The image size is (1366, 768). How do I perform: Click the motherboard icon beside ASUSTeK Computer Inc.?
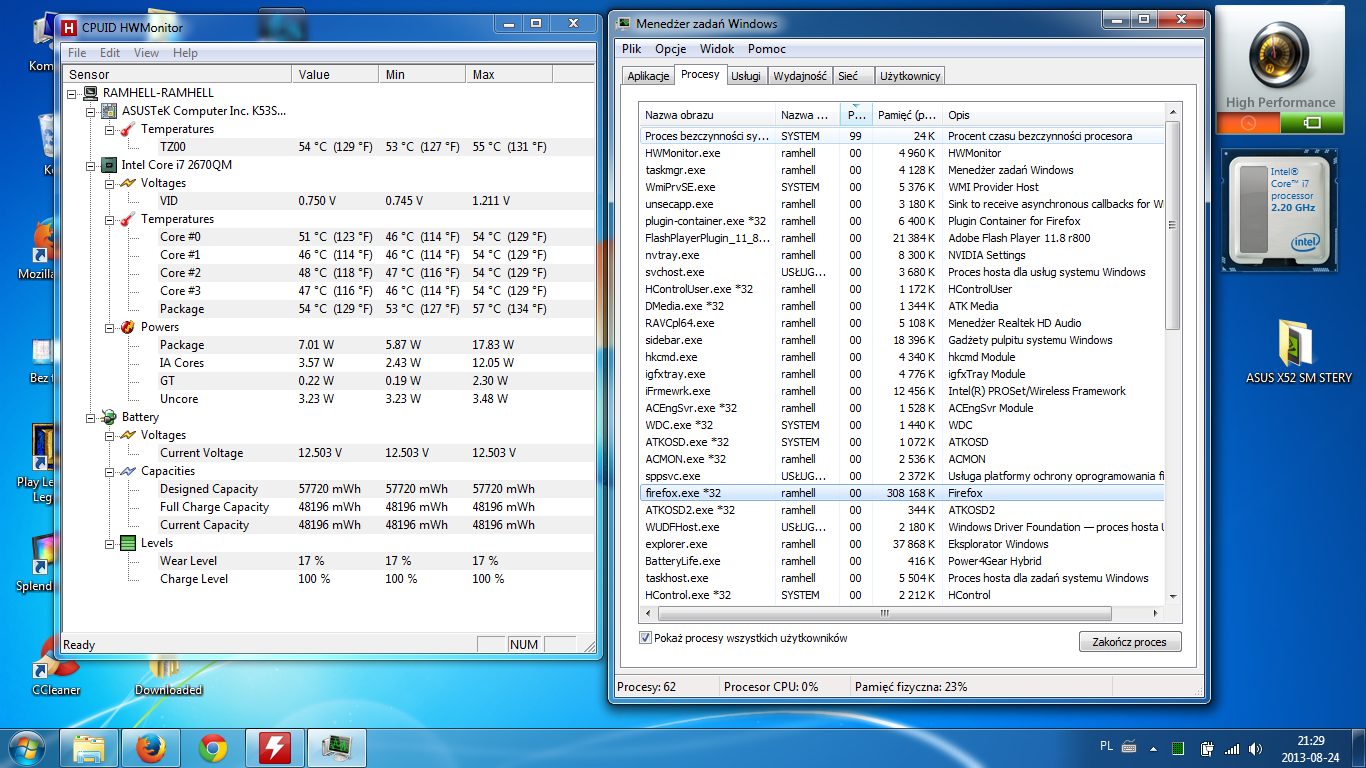tap(109, 111)
